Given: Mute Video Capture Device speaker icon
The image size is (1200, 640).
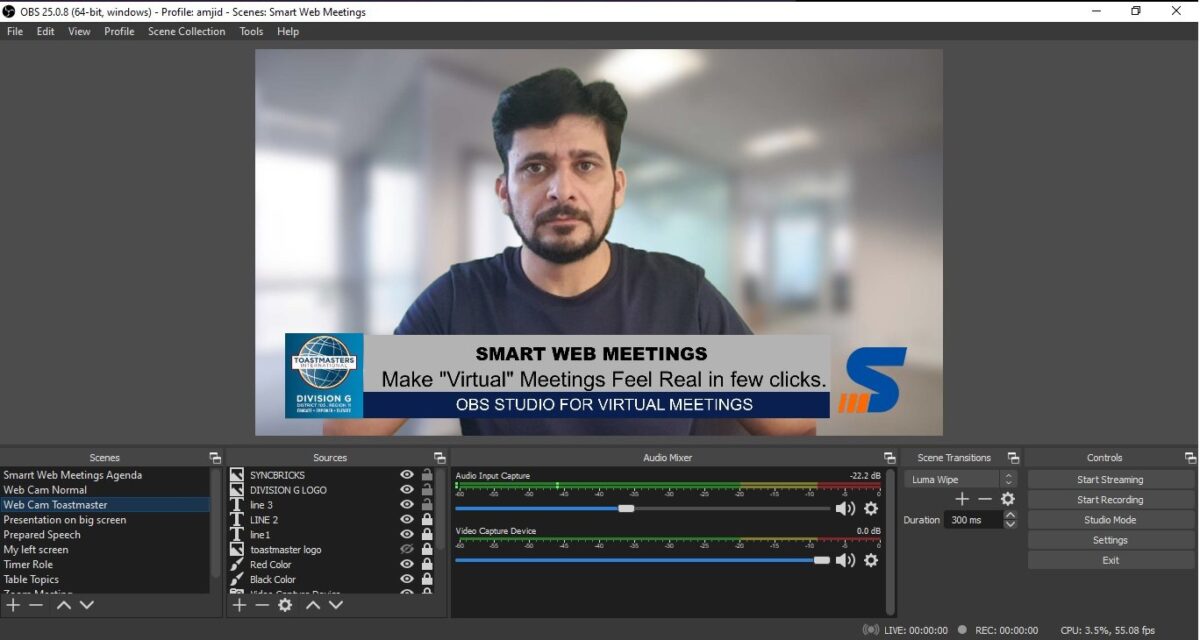Looking at the screenshot, I should click(x=846, y=560).
